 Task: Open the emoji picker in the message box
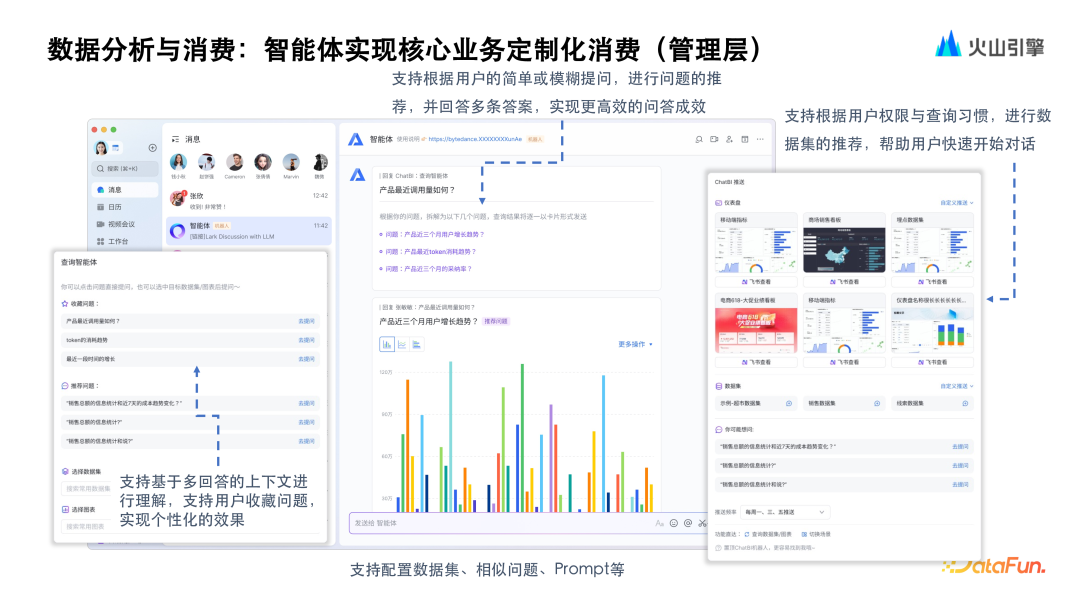pos(674,523)
